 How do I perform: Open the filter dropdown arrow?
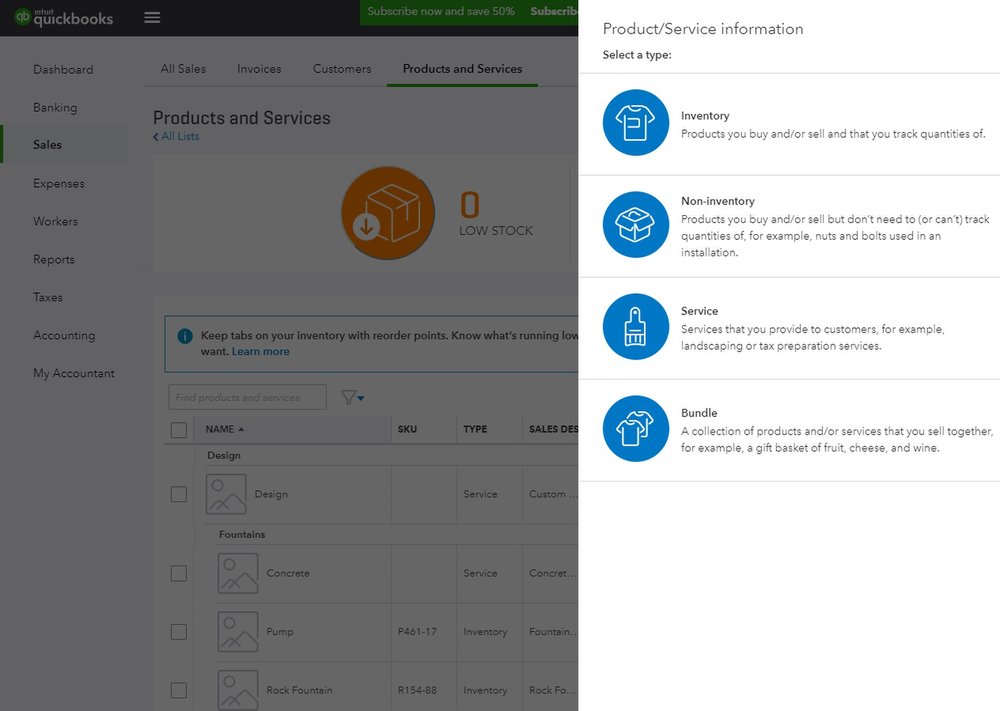(358, 397)
